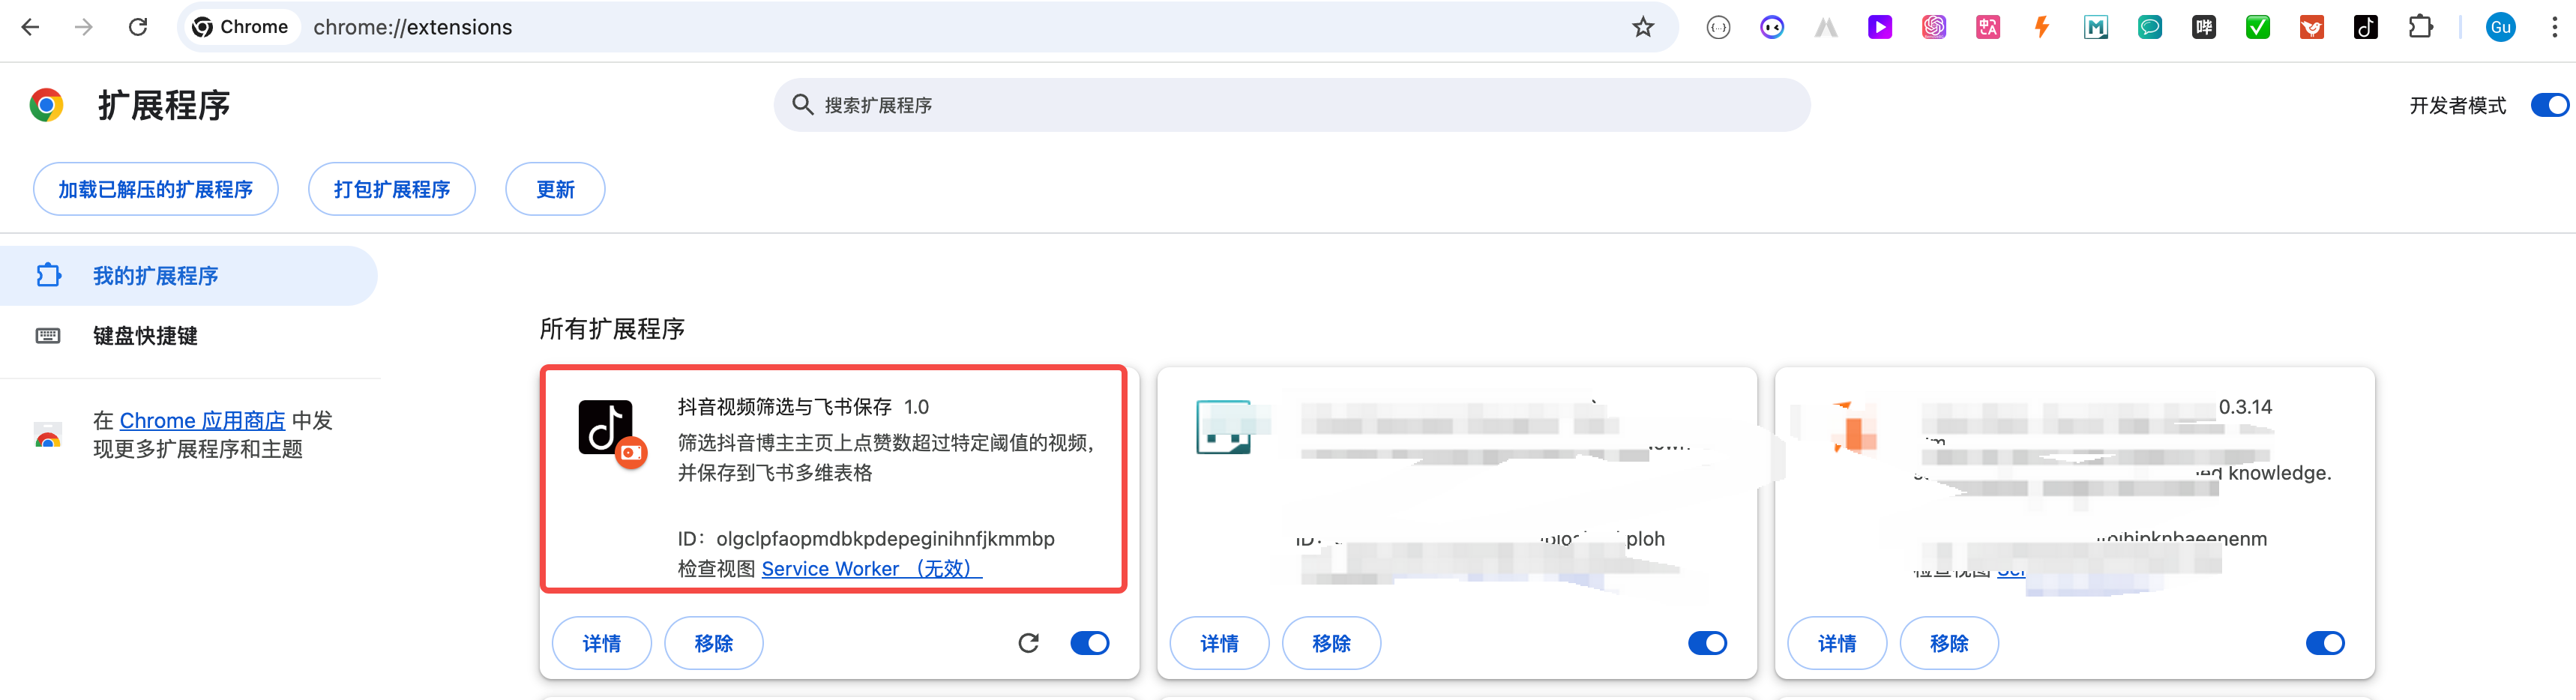
Task: Open the teal M extension icon
Action: [2096, 27]
